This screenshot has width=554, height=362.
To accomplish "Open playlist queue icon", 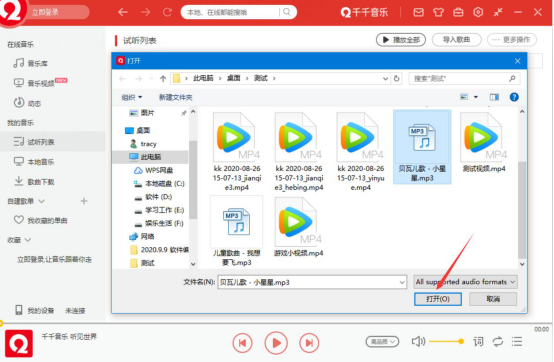I will (517, 342).
